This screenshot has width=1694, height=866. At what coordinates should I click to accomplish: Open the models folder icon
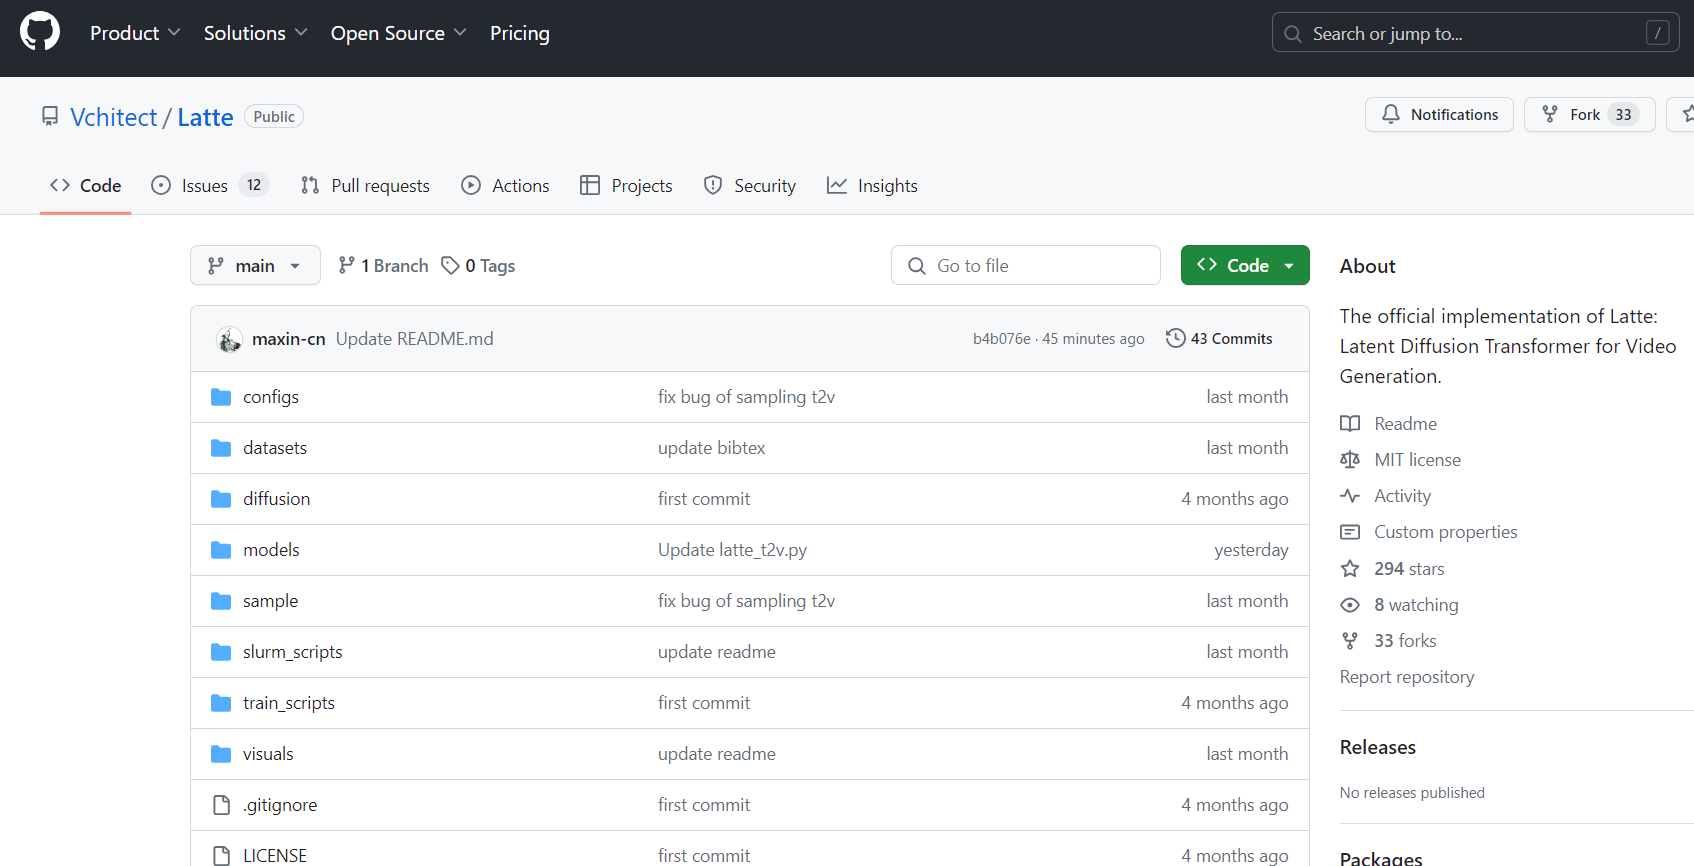(221, 550)
